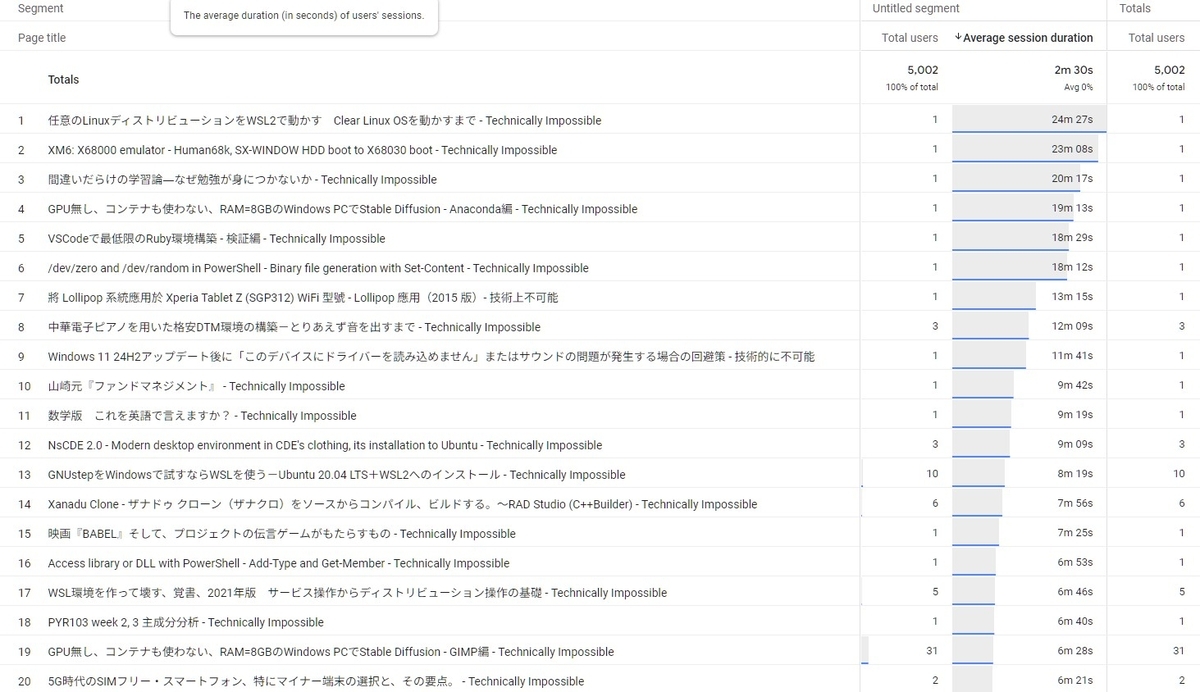Click the 数学版 これを英語で言えますか row
The width and height of the screenshot is (1200, 692).
tap(202, 415)
